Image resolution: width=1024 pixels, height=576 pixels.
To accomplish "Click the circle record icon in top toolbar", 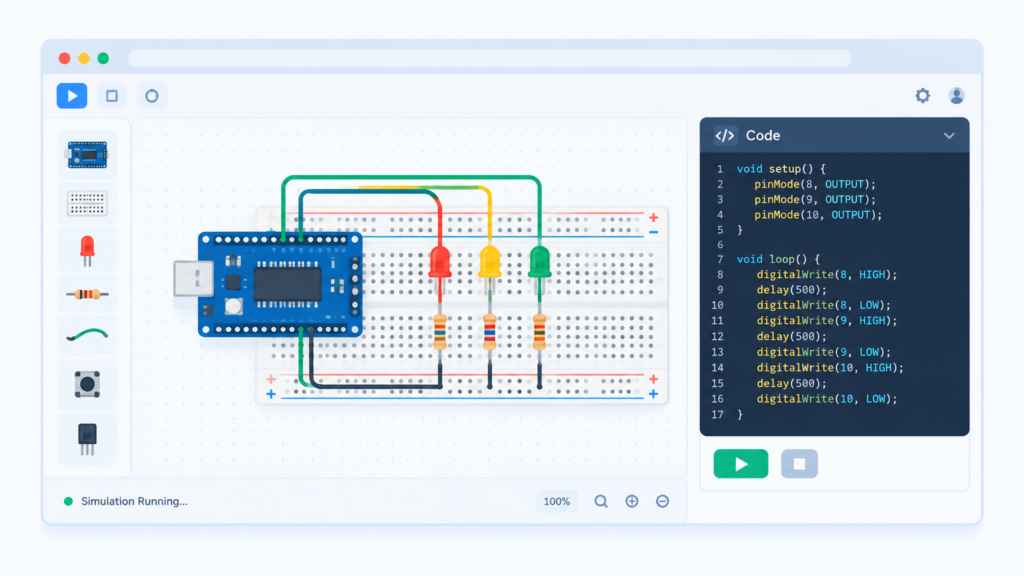I will click(152, 96).
